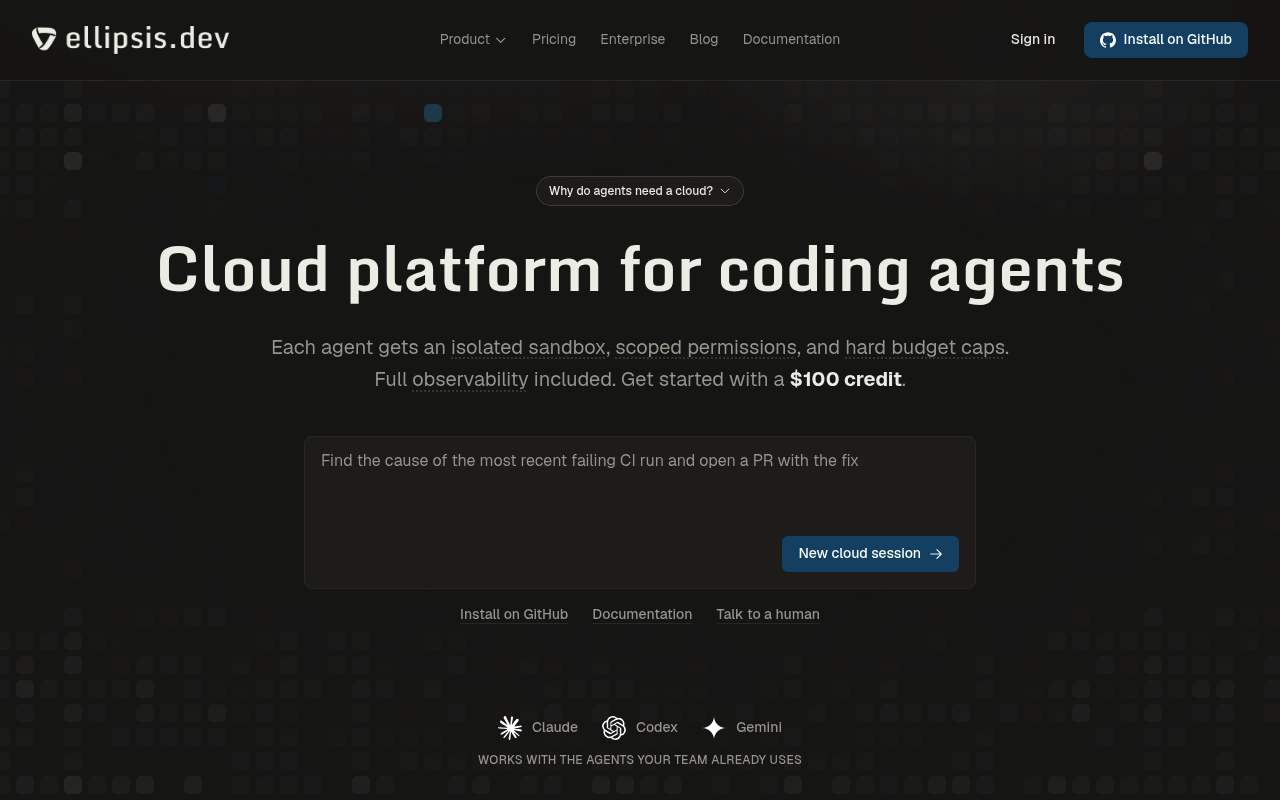Viewport: 1280px width, 800px height.
Task: Click the '$100 credit' bold text
Action: [x=846, y=380]
